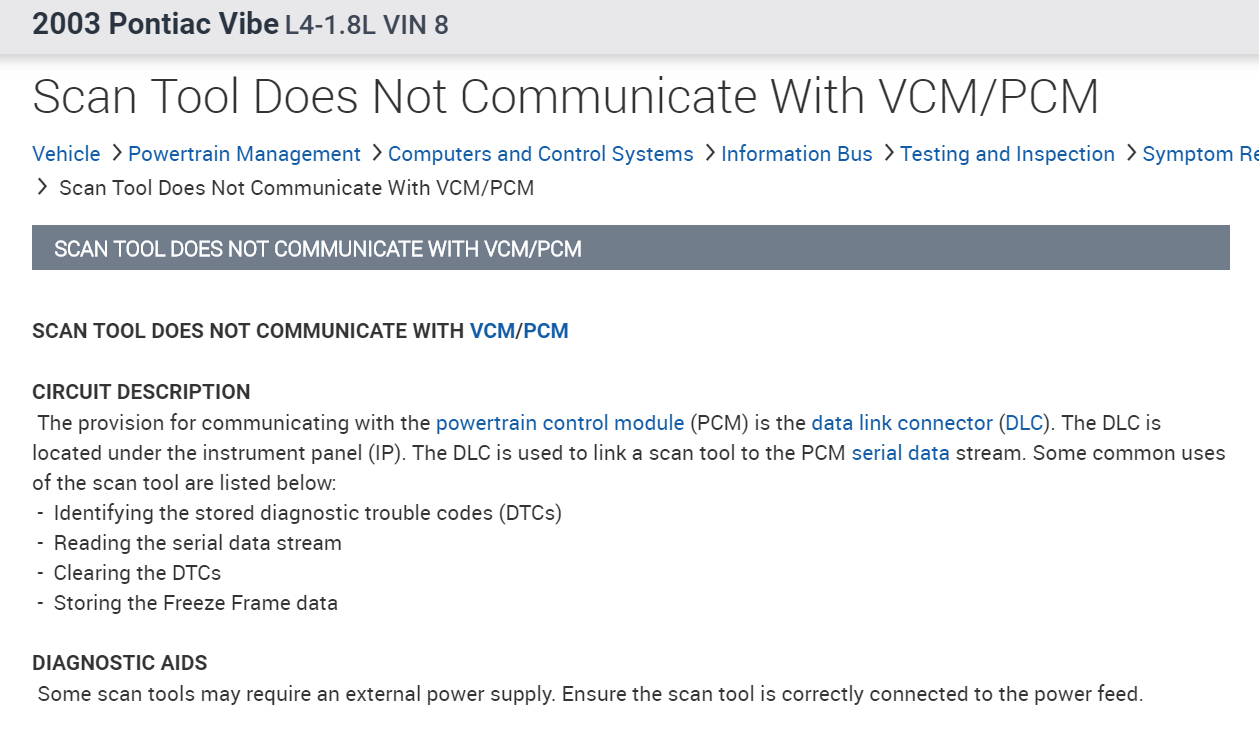Click the 2003 Pontiac Vibe vehicle title

pyautogui.click(x=155, y=25)
